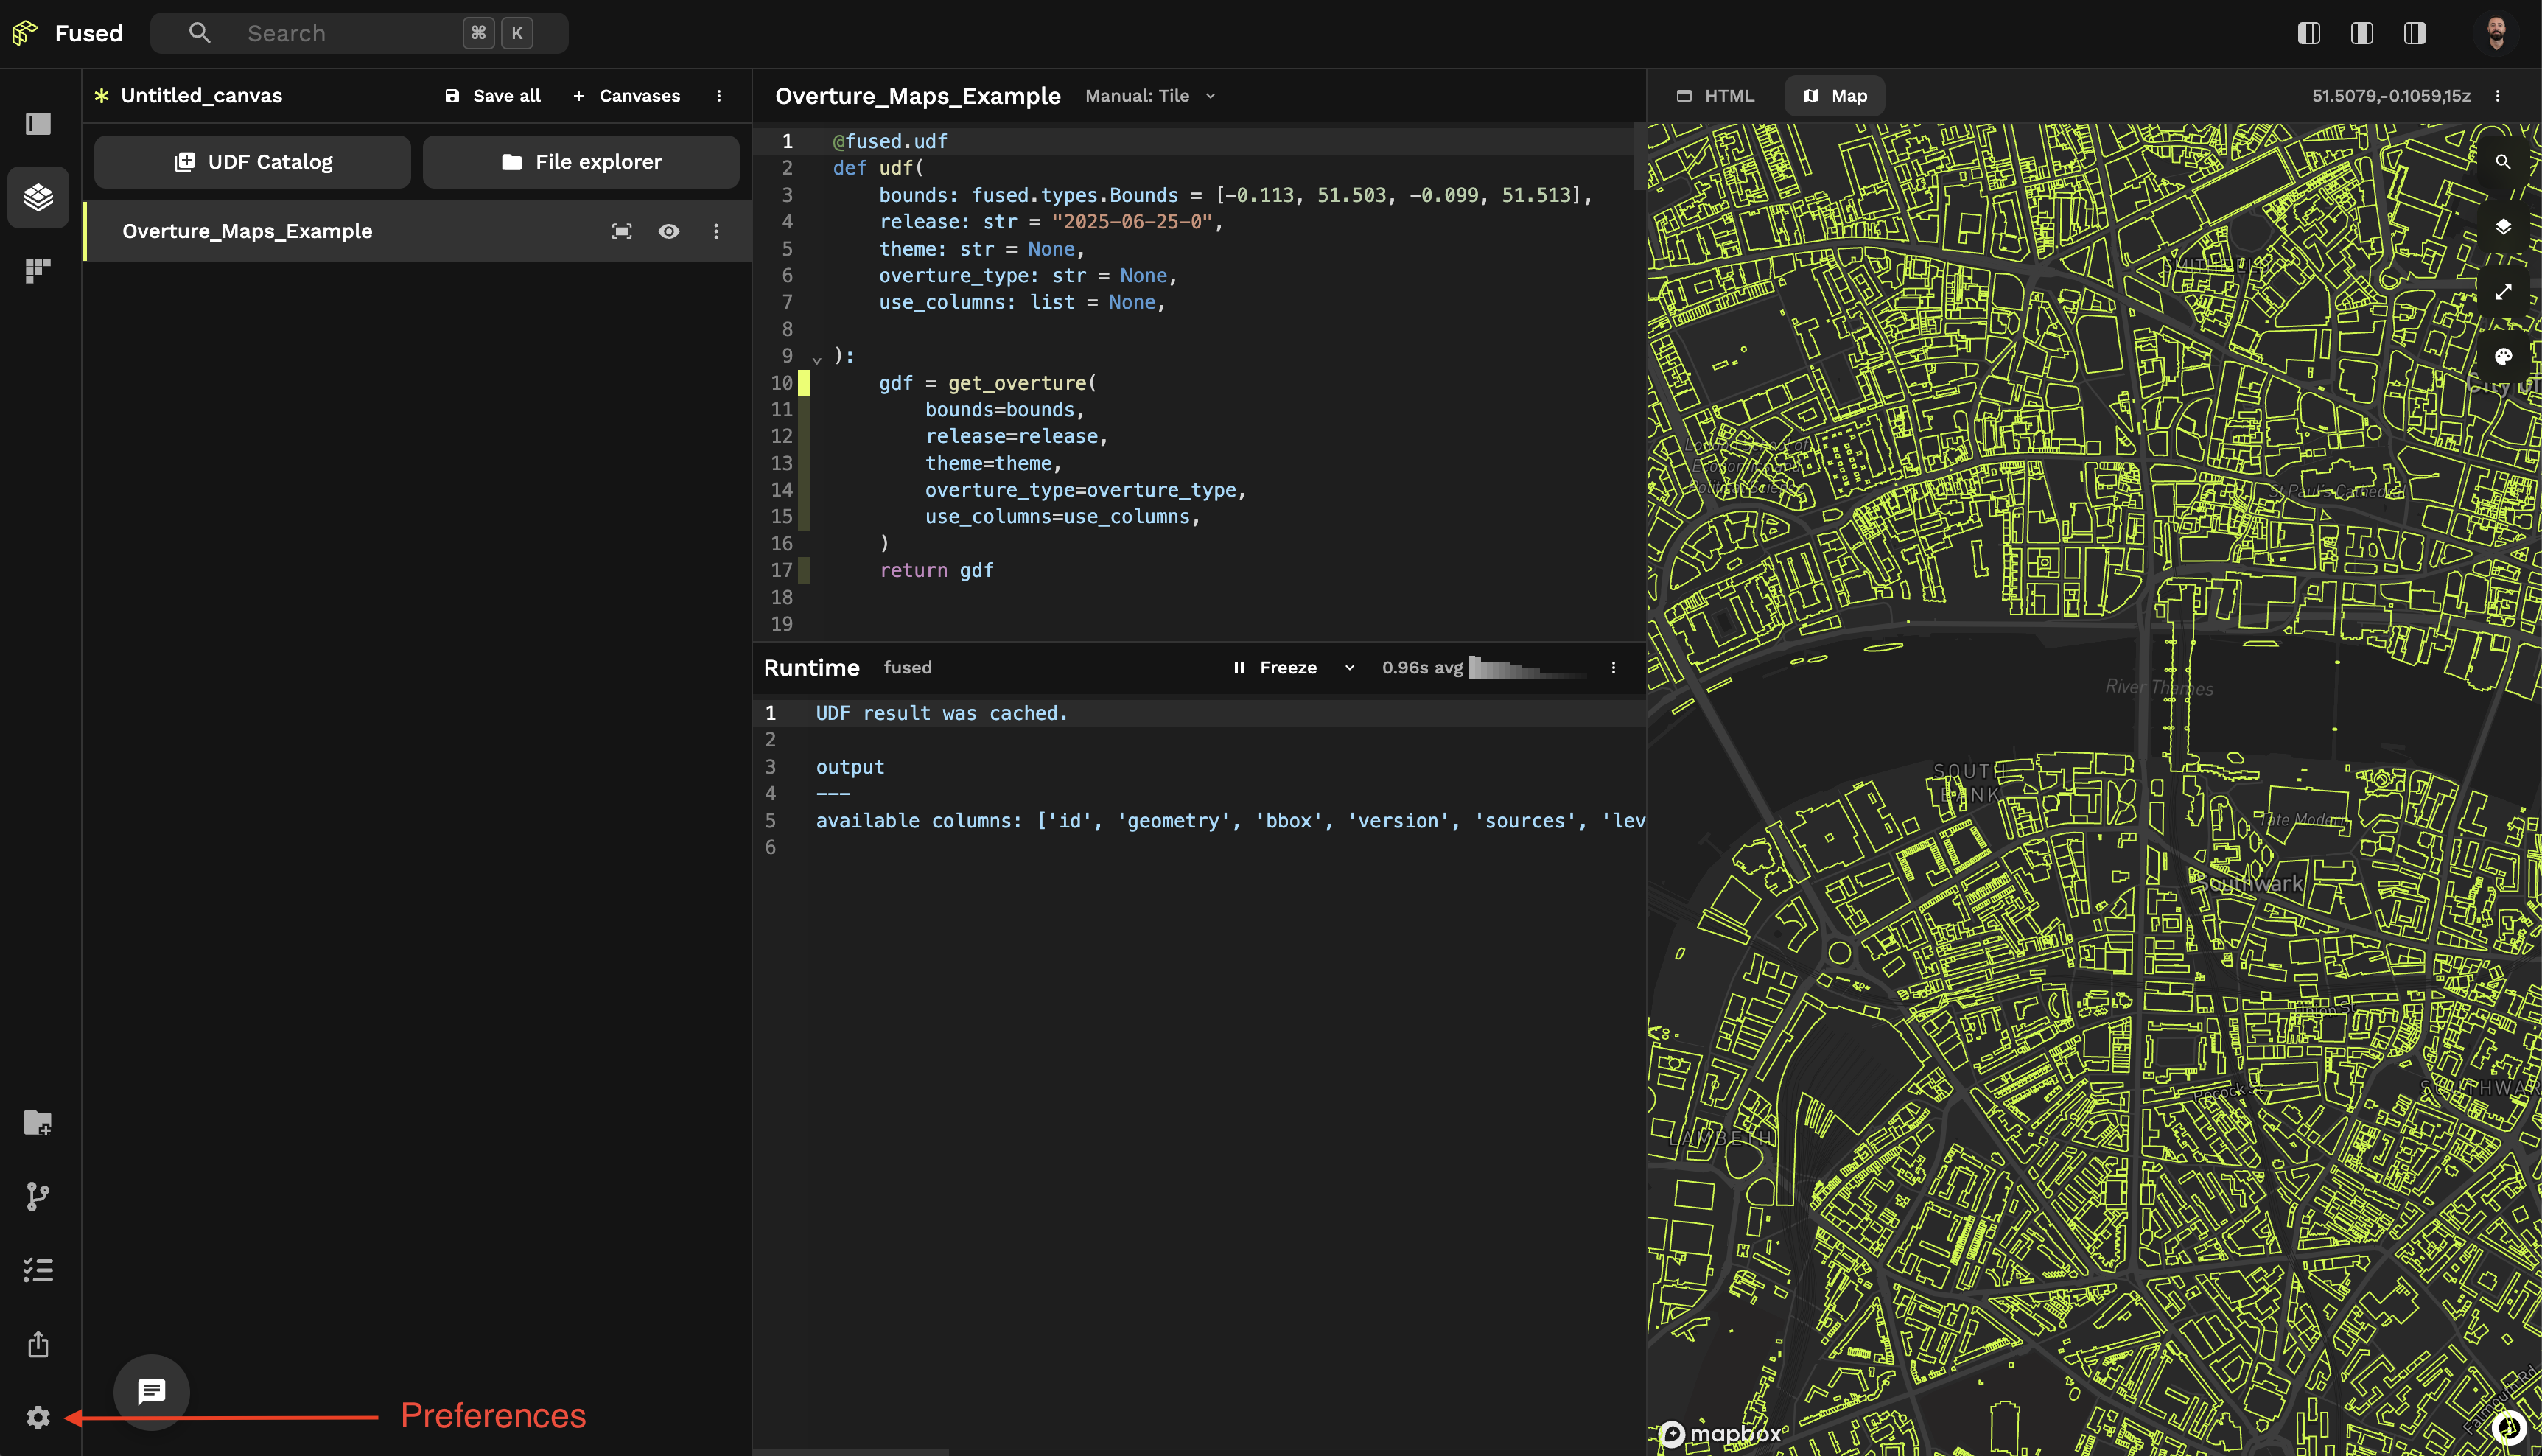This screenshot has width=2542, height=1456.
Task: Expand map to fullscreen arrows icon
Action: (2502, 292)
